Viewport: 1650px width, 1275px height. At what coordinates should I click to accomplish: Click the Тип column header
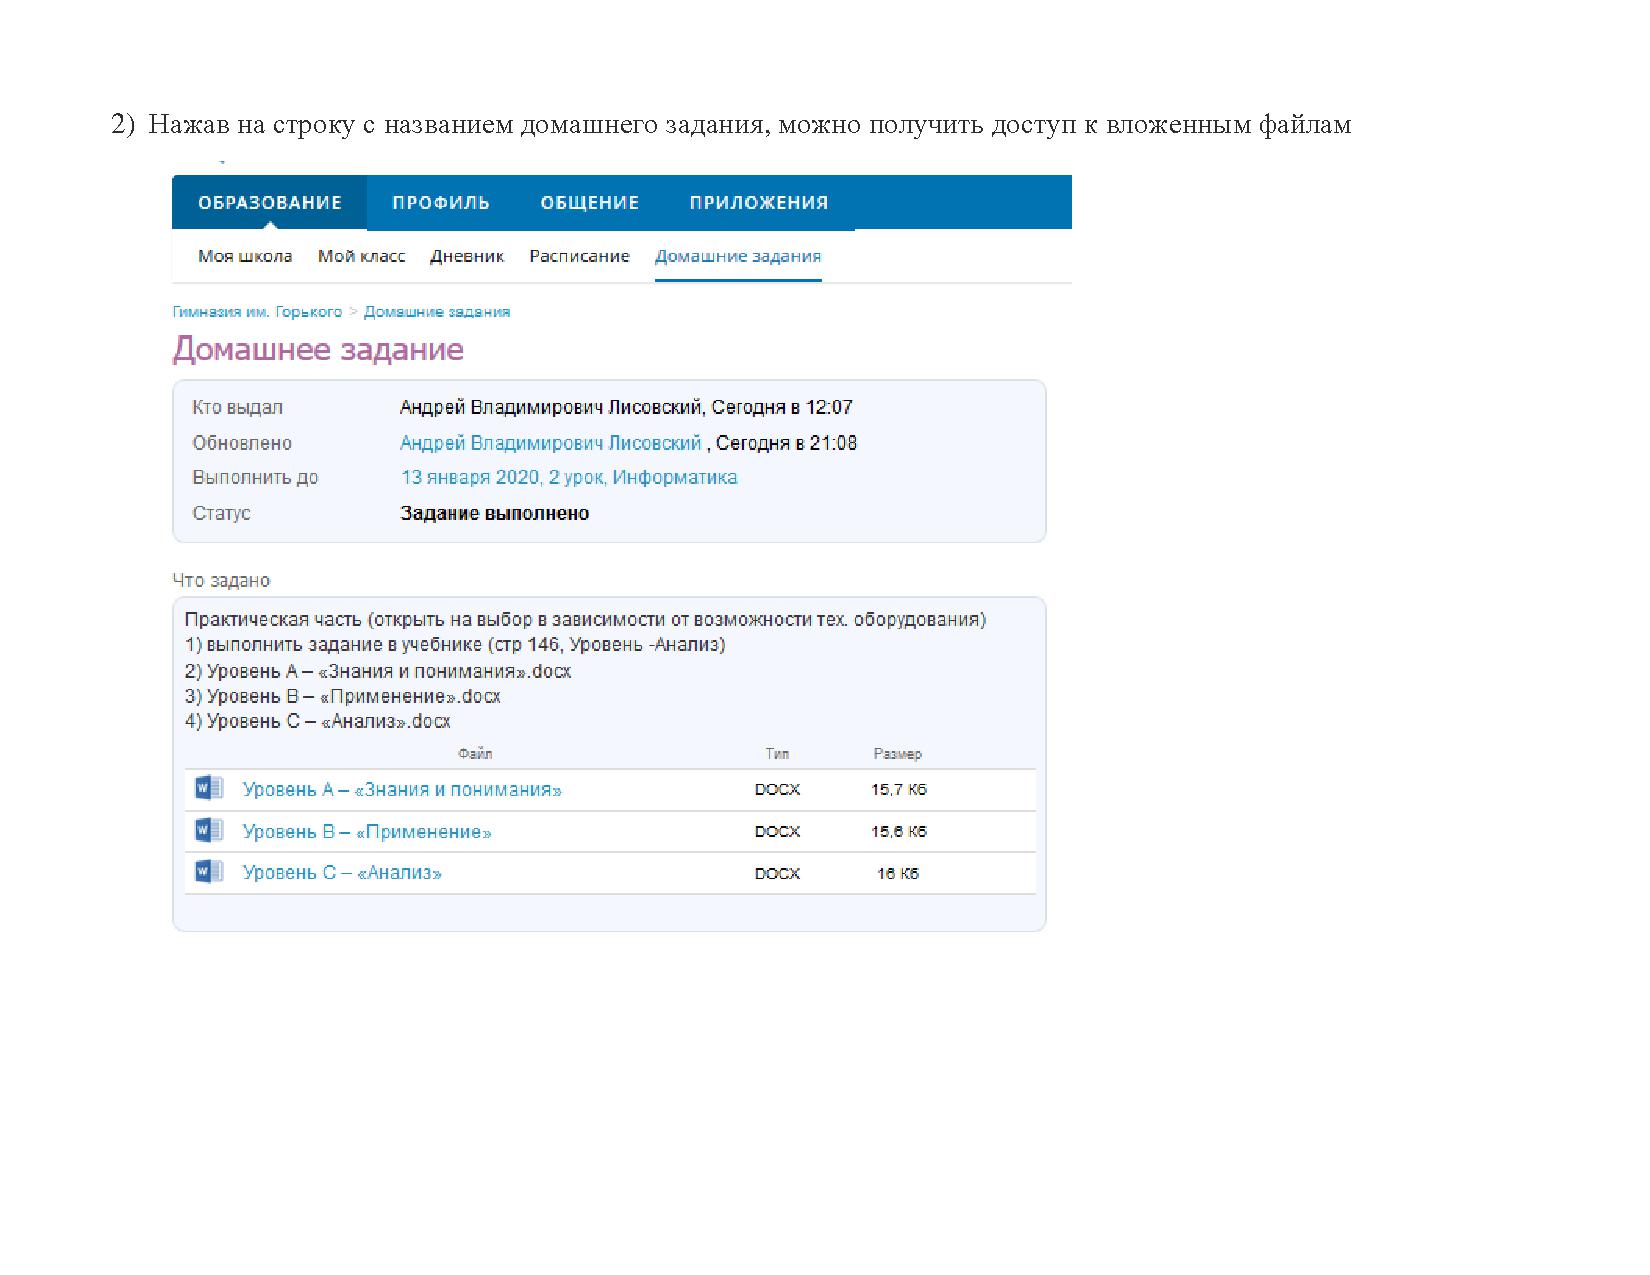tap(777, 754)
